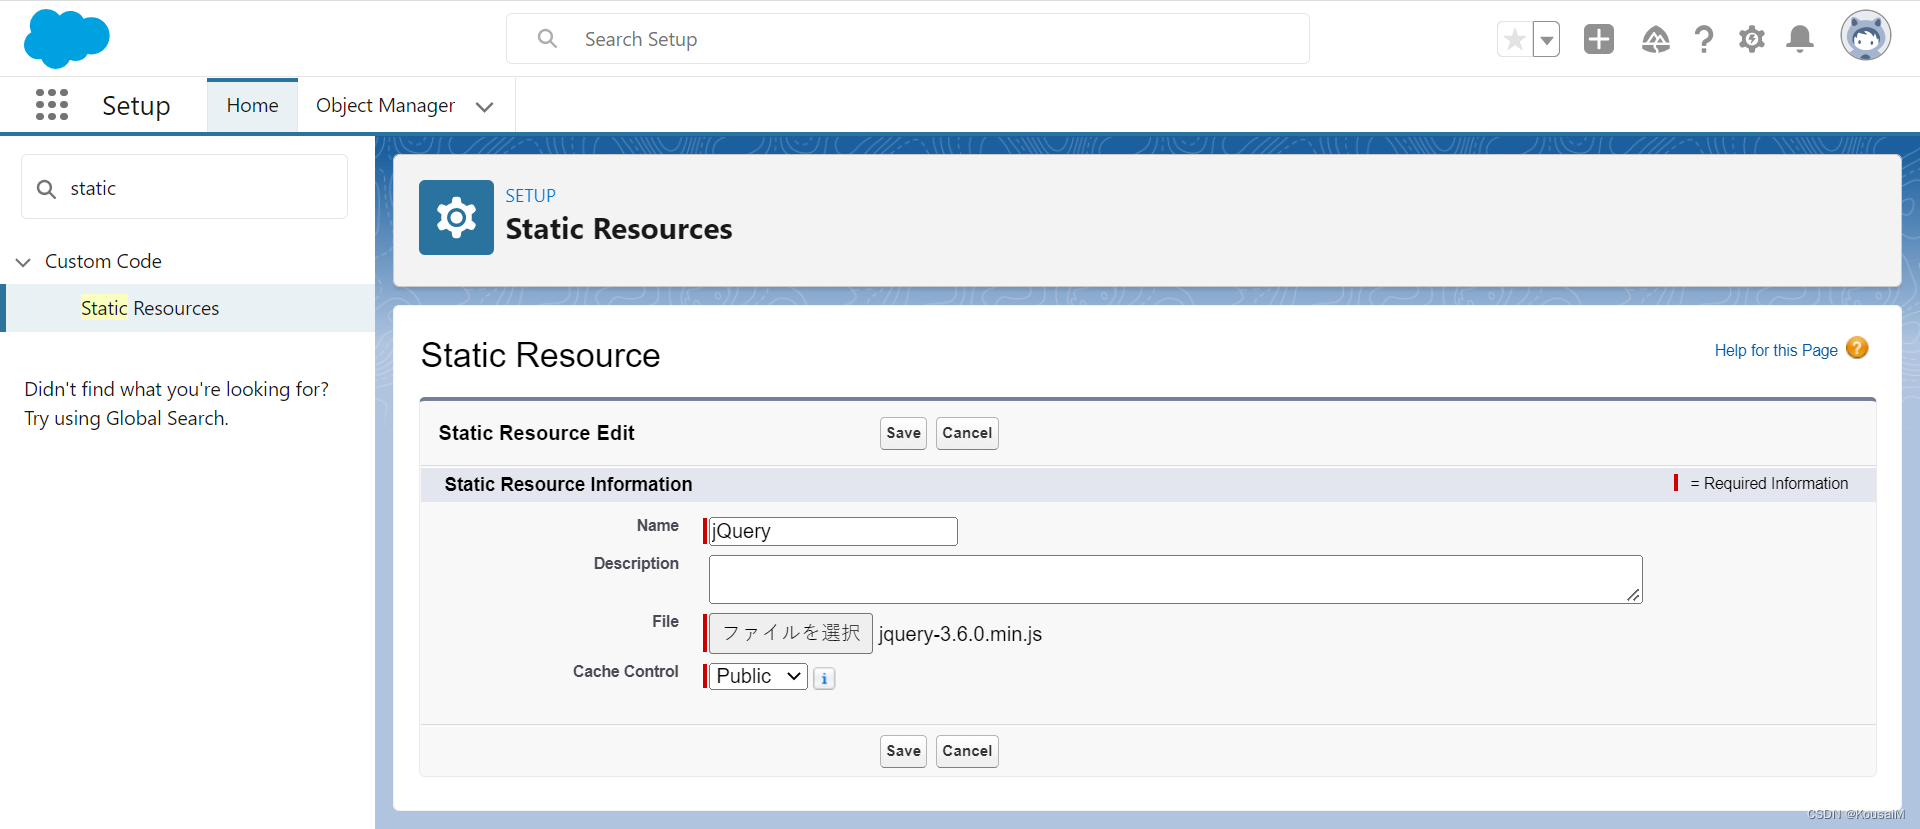Click the Description text area
1920x829 pixels.
point(1176,579)
